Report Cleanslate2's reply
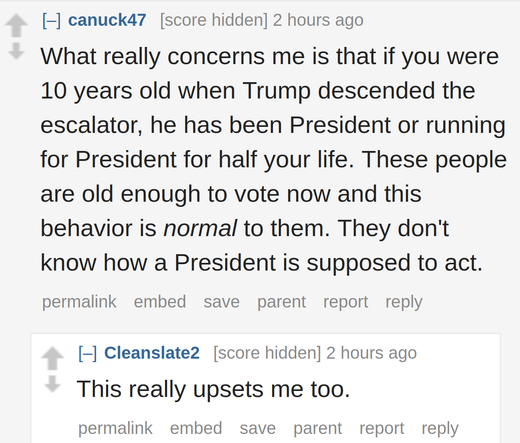The height and width of the screenshot is (443, 520). (382, 429)
